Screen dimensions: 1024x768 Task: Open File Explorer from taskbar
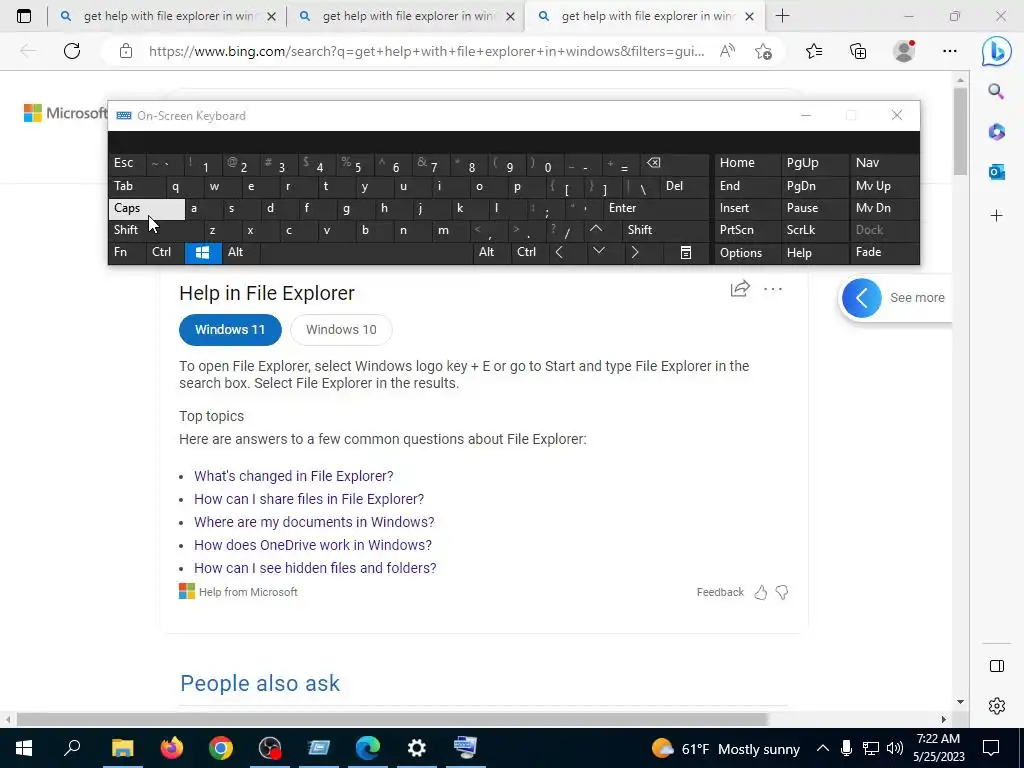pos(122,748)
